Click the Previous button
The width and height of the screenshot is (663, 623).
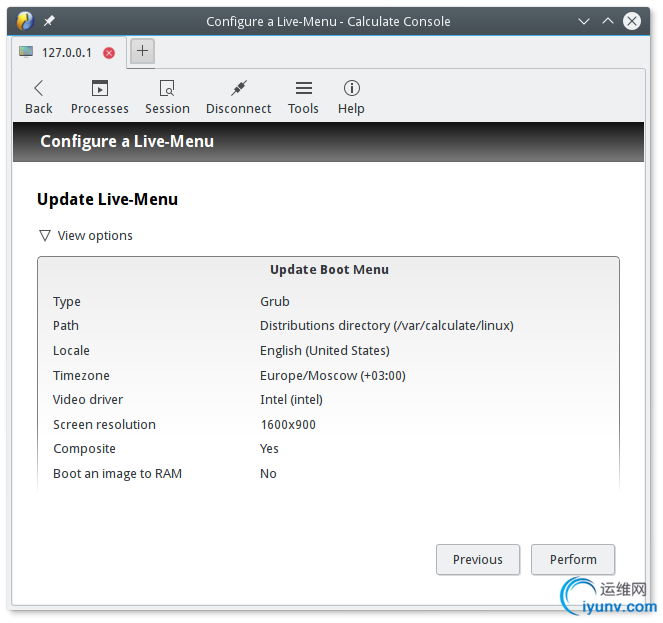click(x=478, y=560)
